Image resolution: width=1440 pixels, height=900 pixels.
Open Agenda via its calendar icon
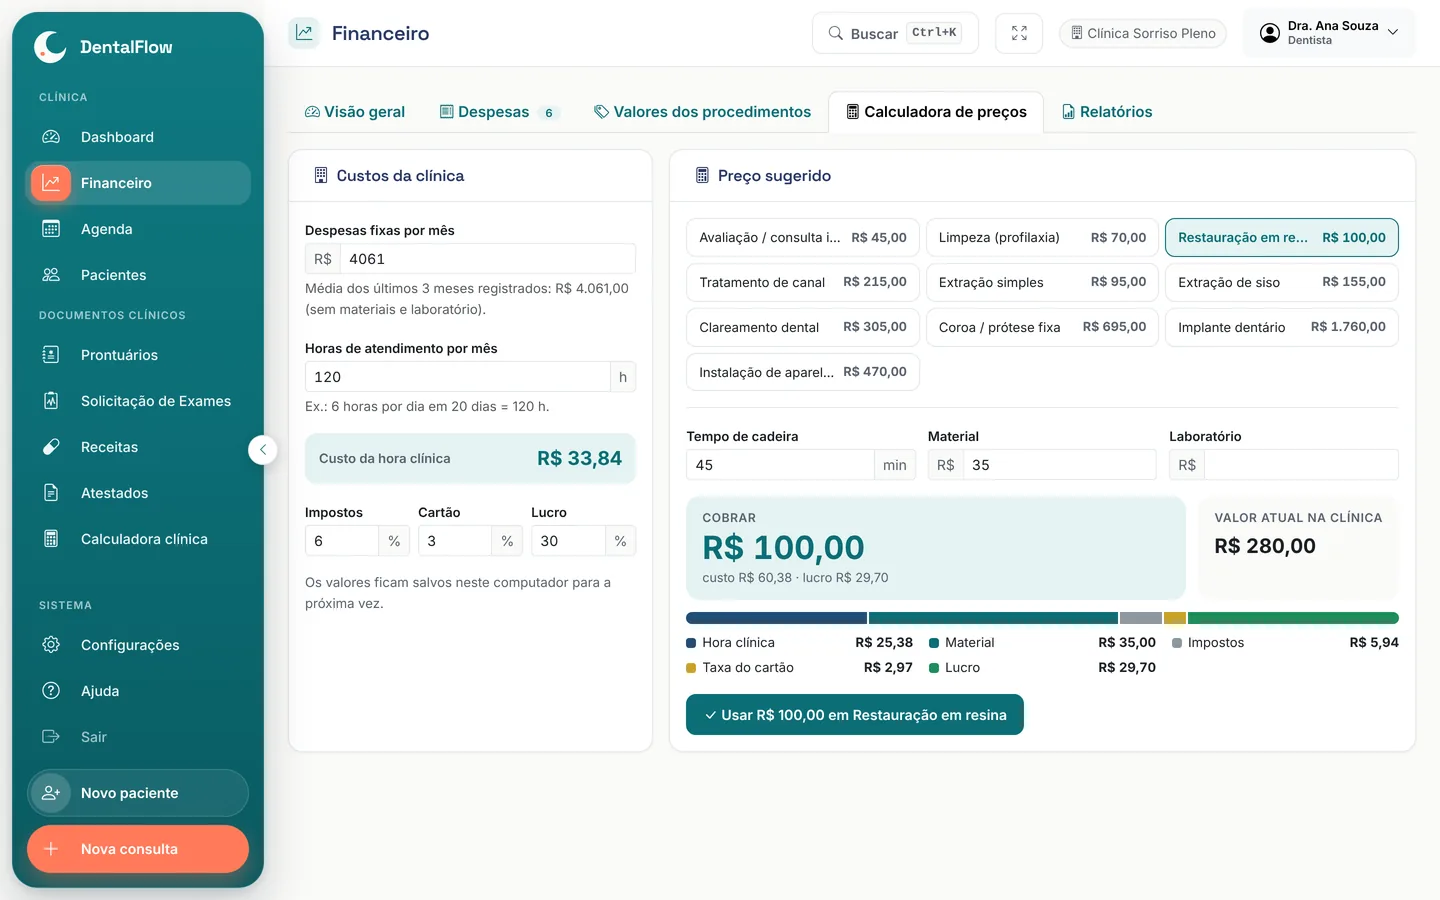[51, 229]
